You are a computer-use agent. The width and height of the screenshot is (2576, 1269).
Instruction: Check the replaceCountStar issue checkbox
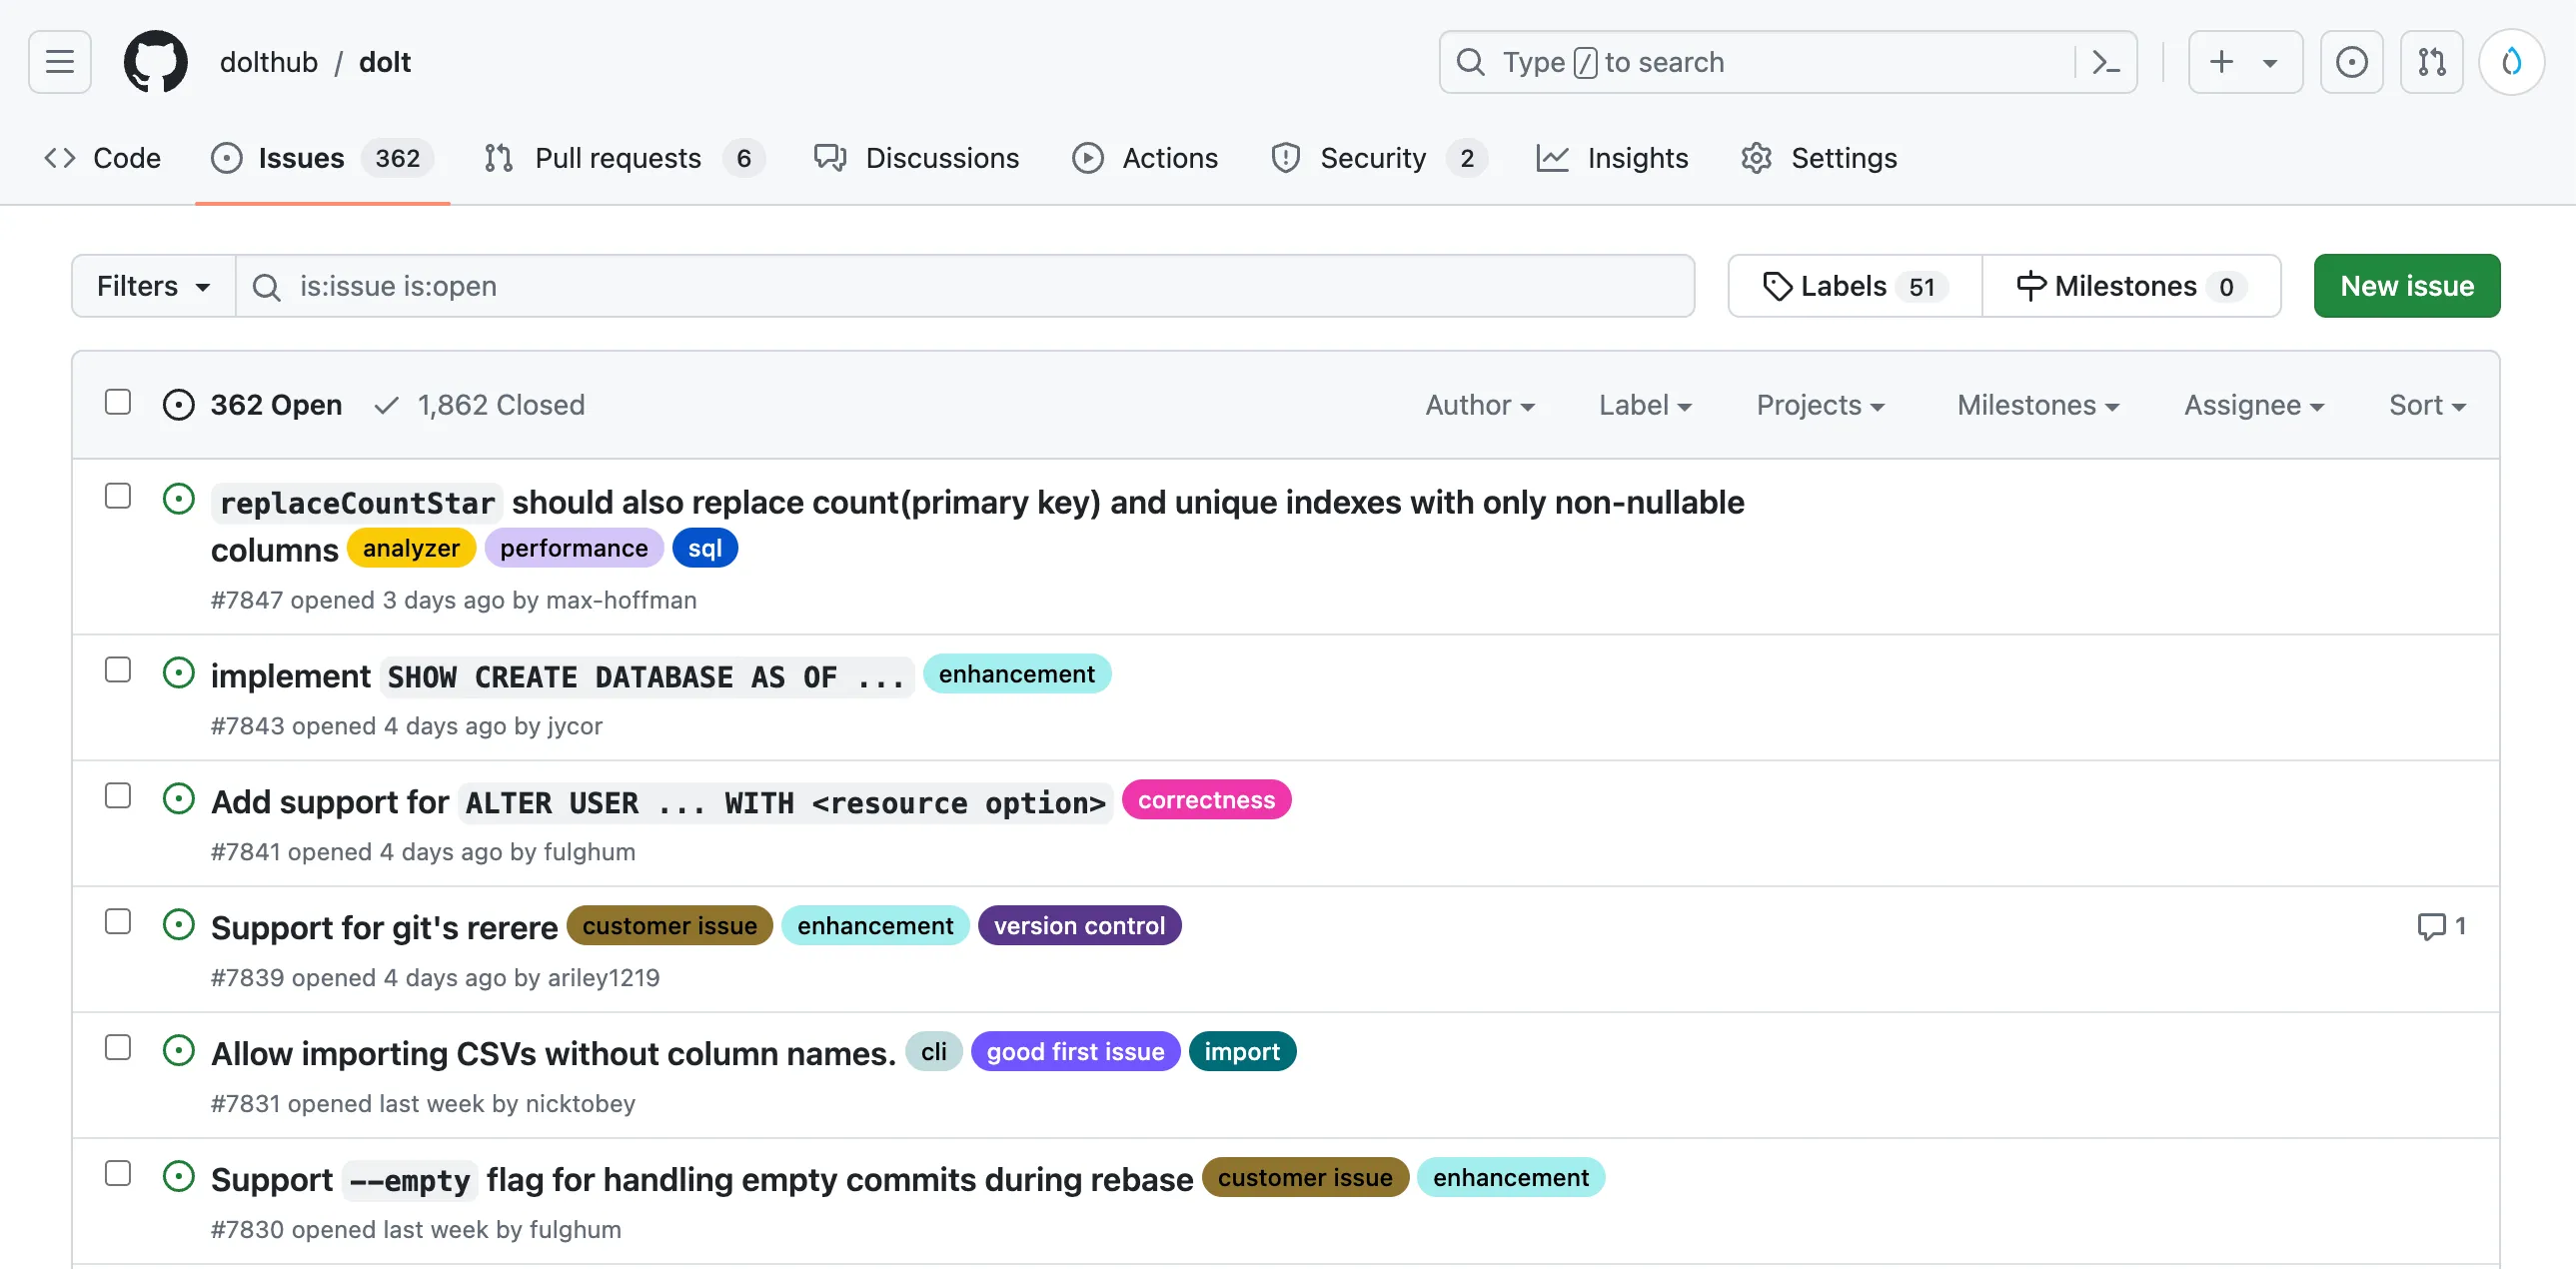point(118,496)
